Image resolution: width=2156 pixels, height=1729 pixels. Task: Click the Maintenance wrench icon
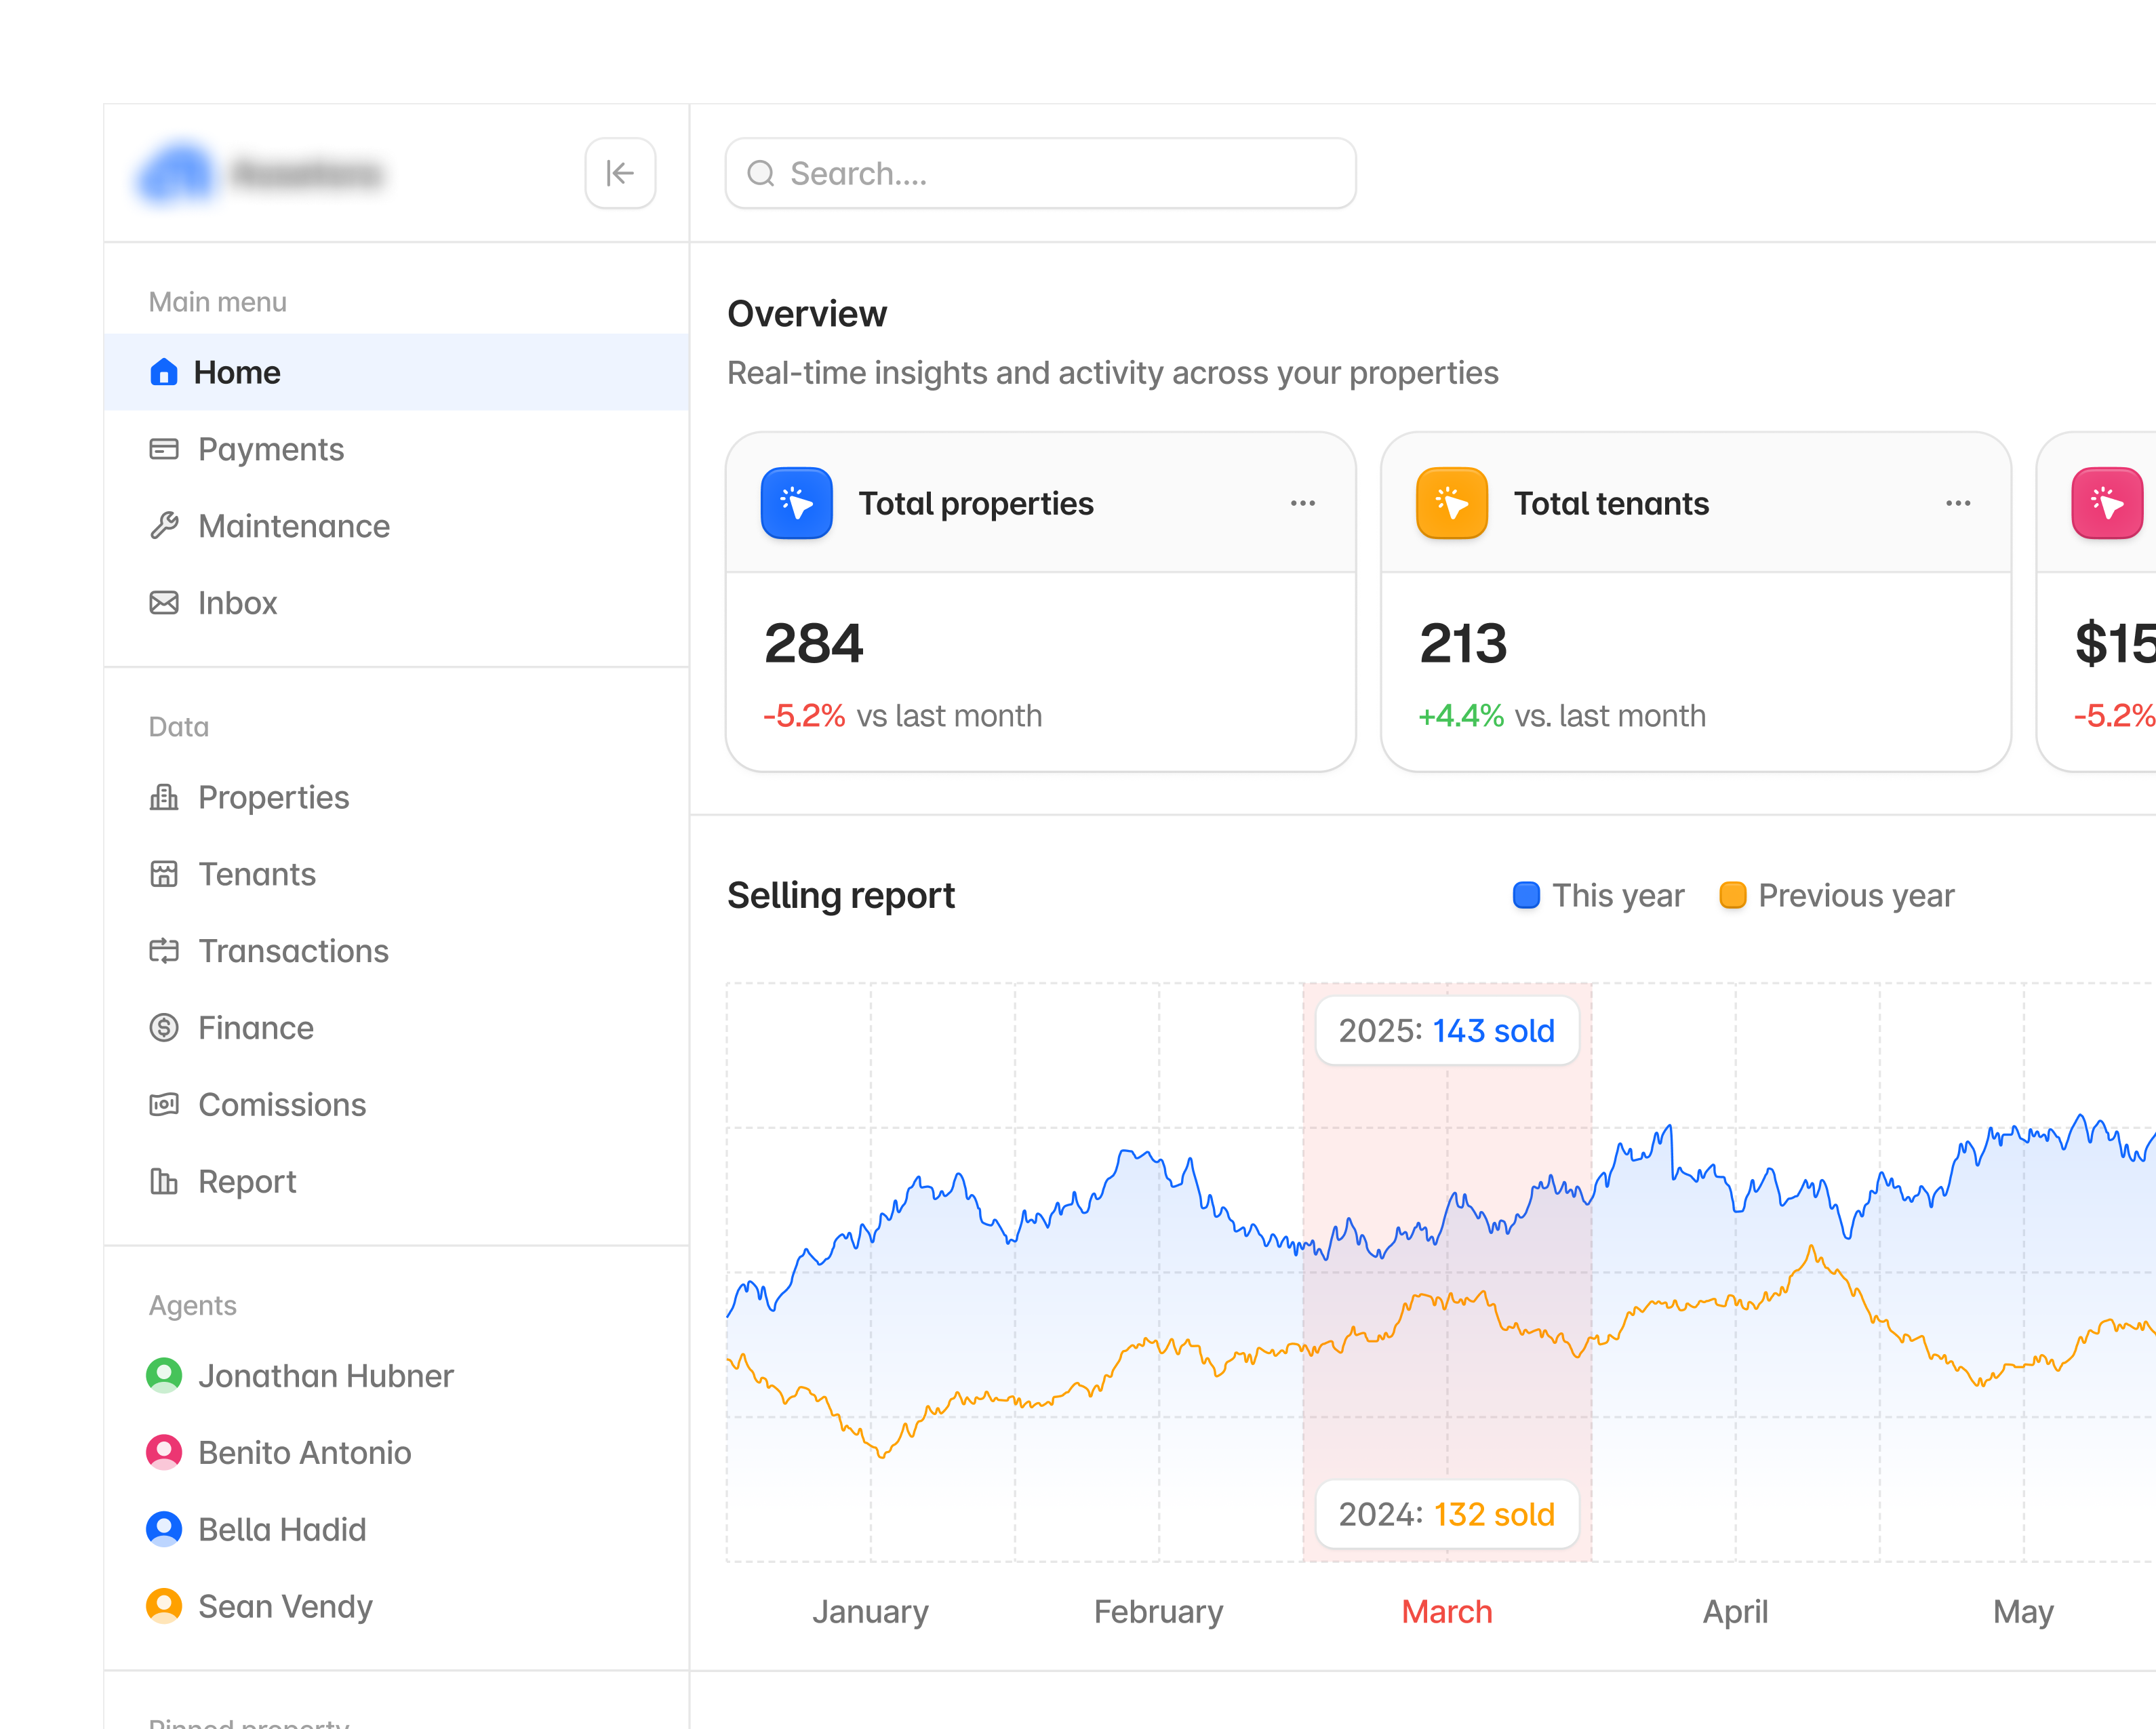(x=164, y=526)
